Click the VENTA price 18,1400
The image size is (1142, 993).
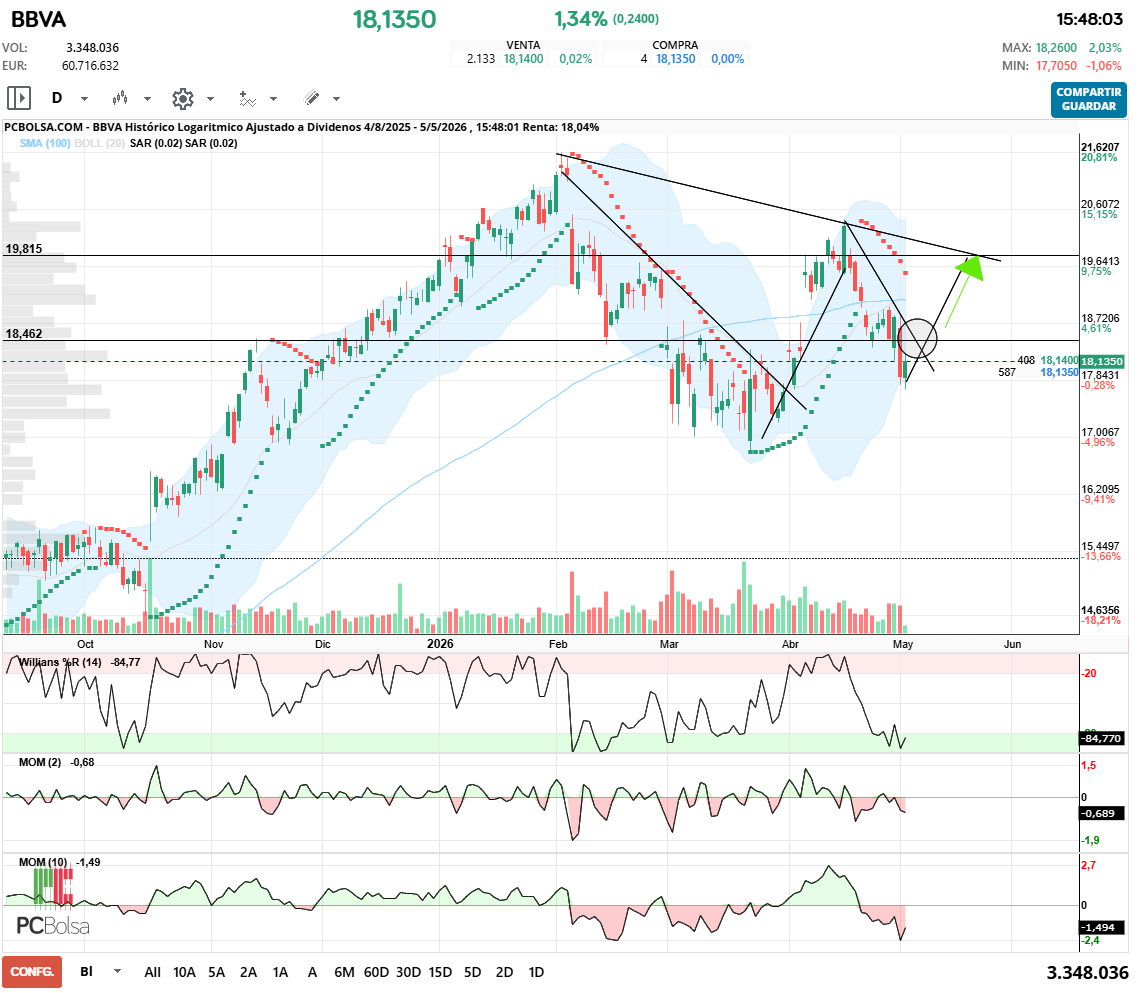coord(524,59)
